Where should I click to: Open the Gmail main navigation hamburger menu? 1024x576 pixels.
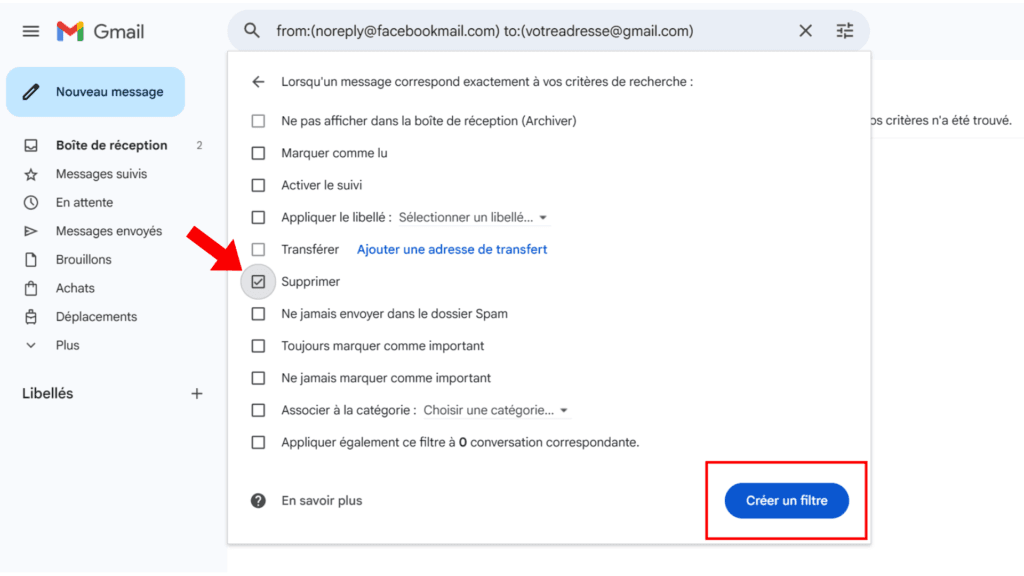[x=30, y=30]
